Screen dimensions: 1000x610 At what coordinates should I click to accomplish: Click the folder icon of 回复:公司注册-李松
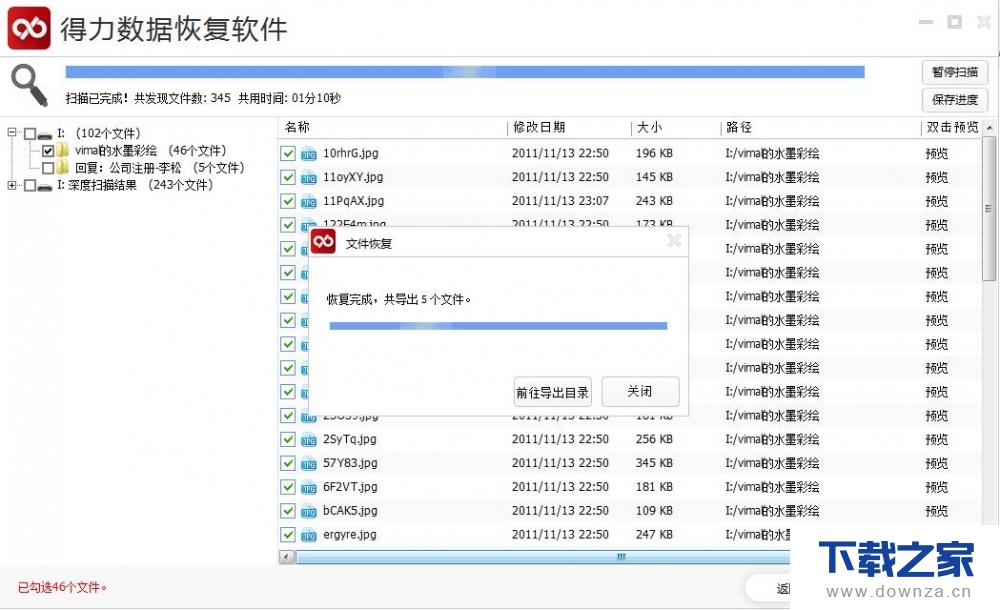click(62, 168)
